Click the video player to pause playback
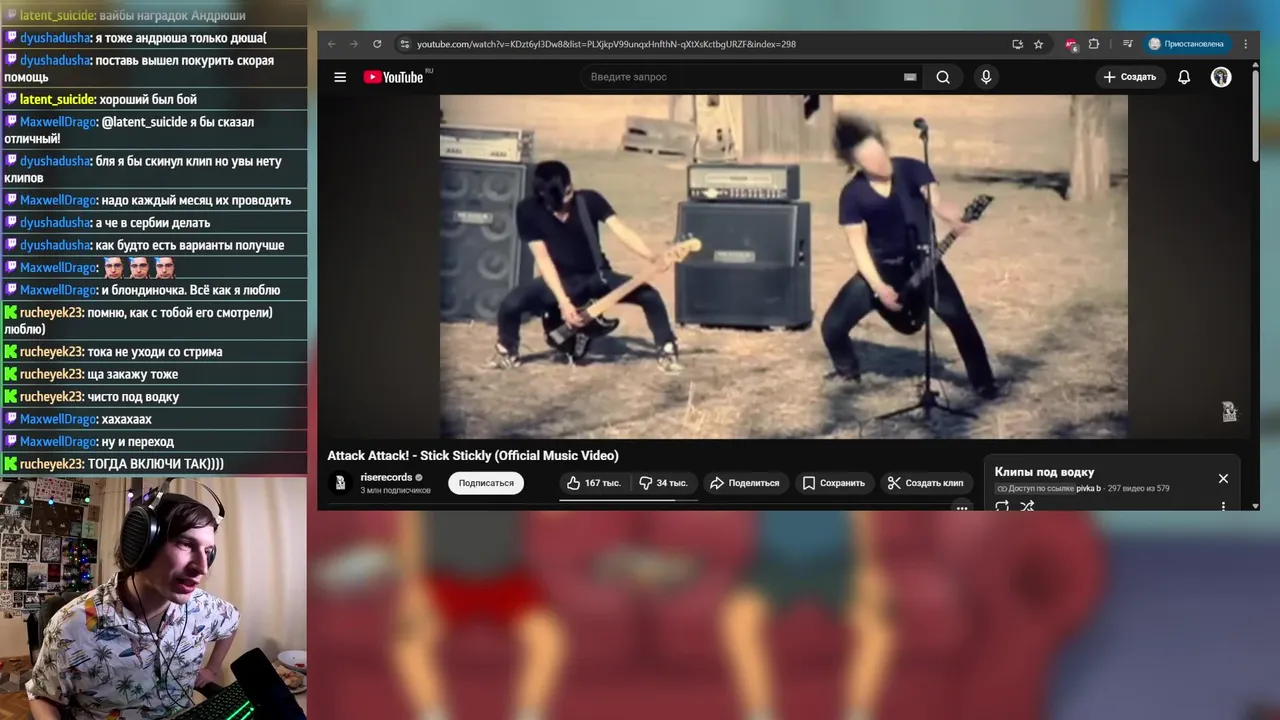Image resolution: width=1280 pixels, height=720 pixels. point(784,267)
